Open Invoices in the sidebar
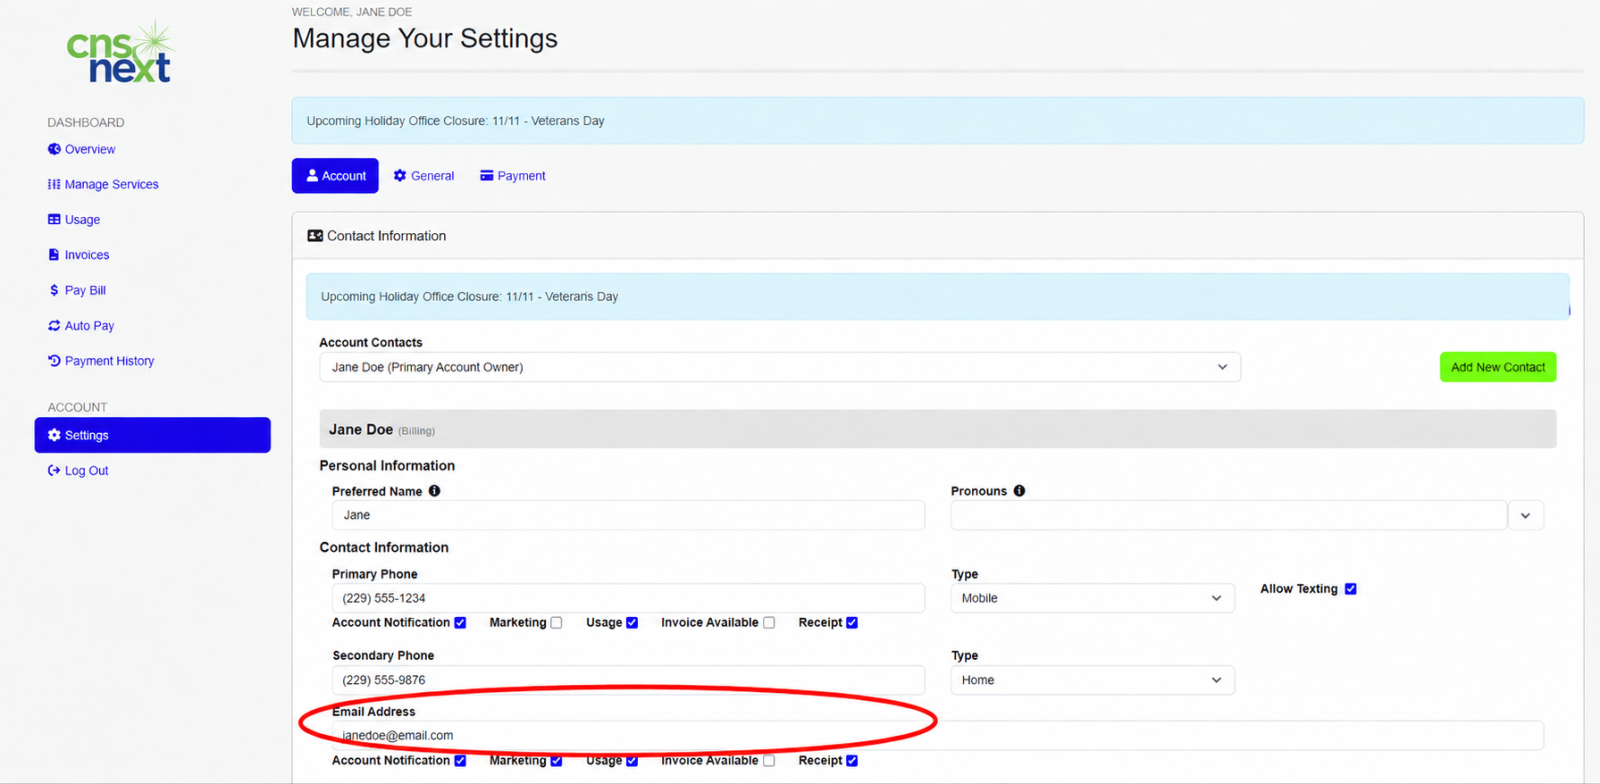 79,255
